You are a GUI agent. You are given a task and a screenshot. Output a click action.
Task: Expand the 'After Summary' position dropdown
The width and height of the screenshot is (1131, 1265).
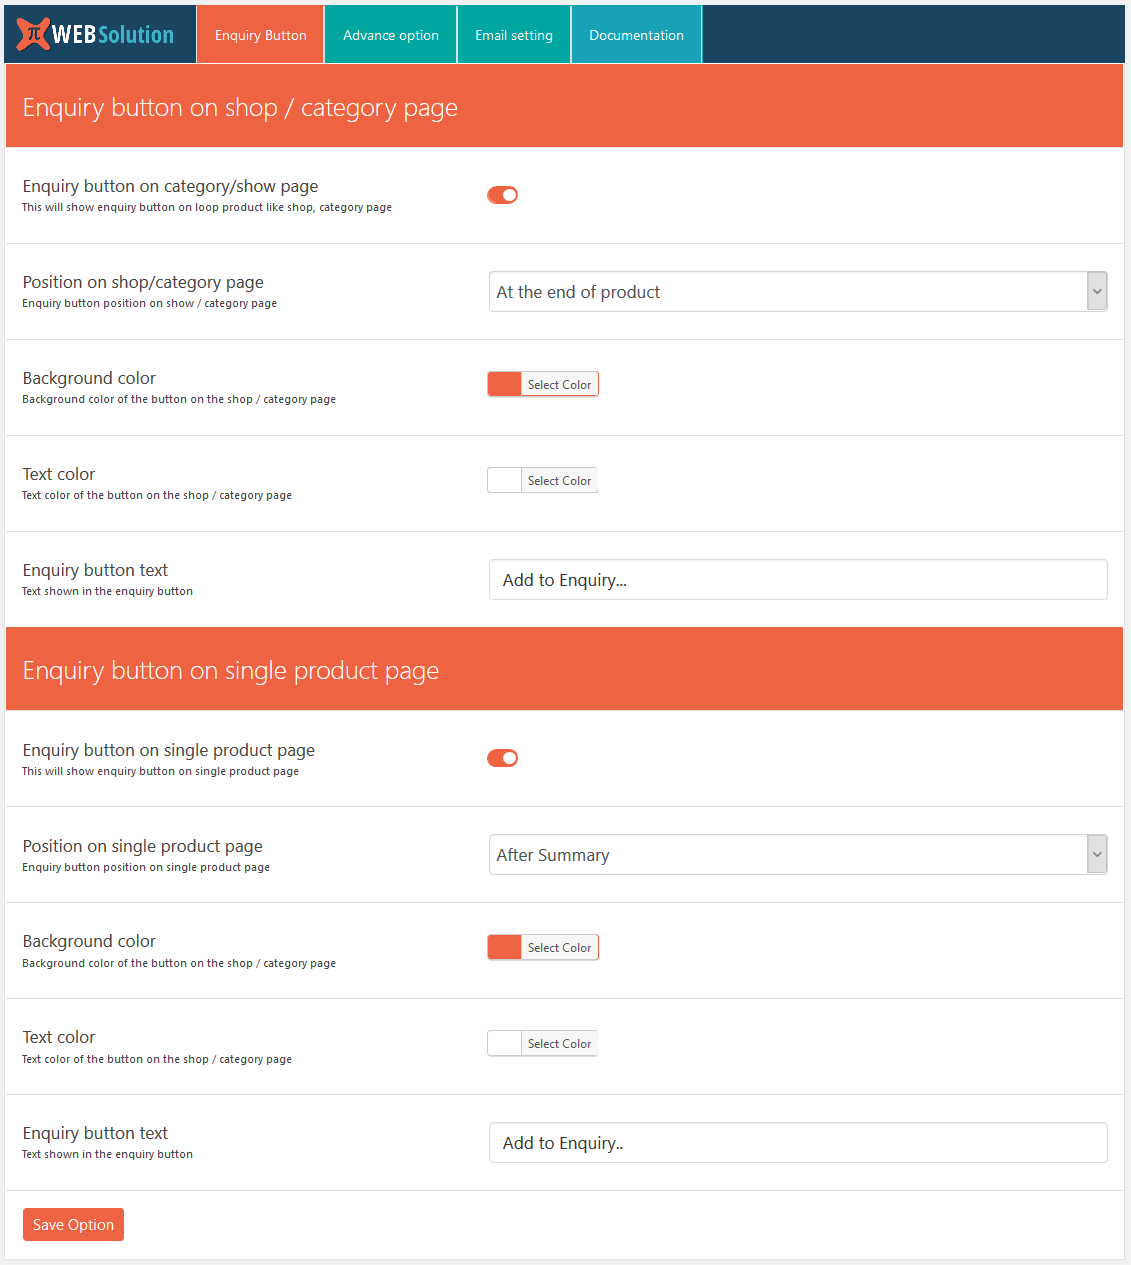pyautogui.click(x=797, y=855)
